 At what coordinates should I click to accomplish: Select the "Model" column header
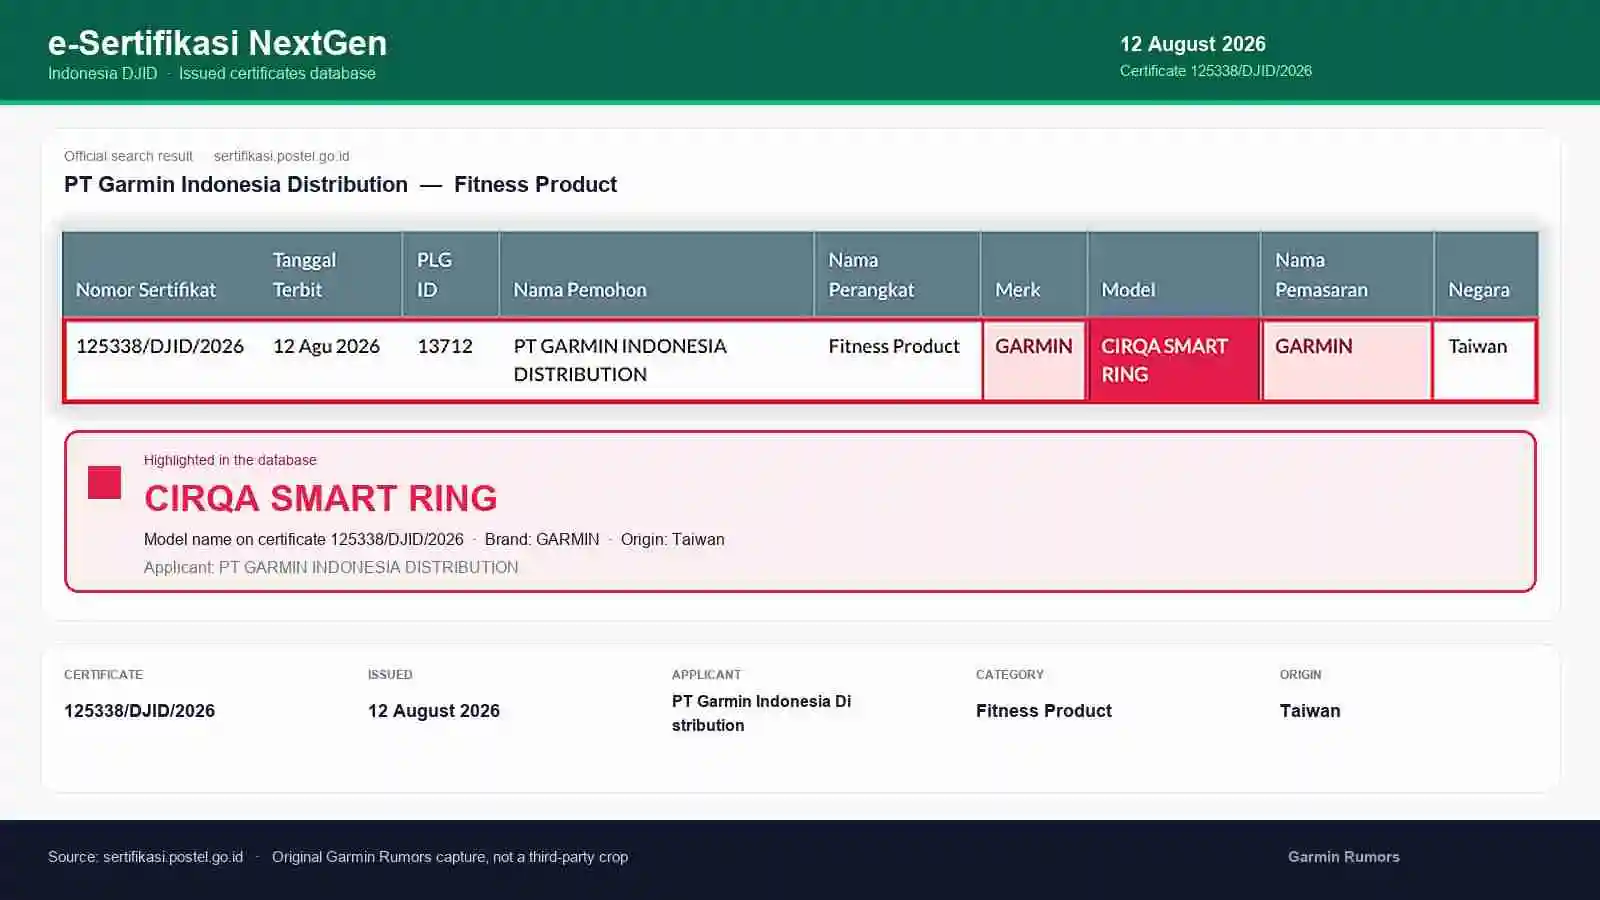(1128, 290)
